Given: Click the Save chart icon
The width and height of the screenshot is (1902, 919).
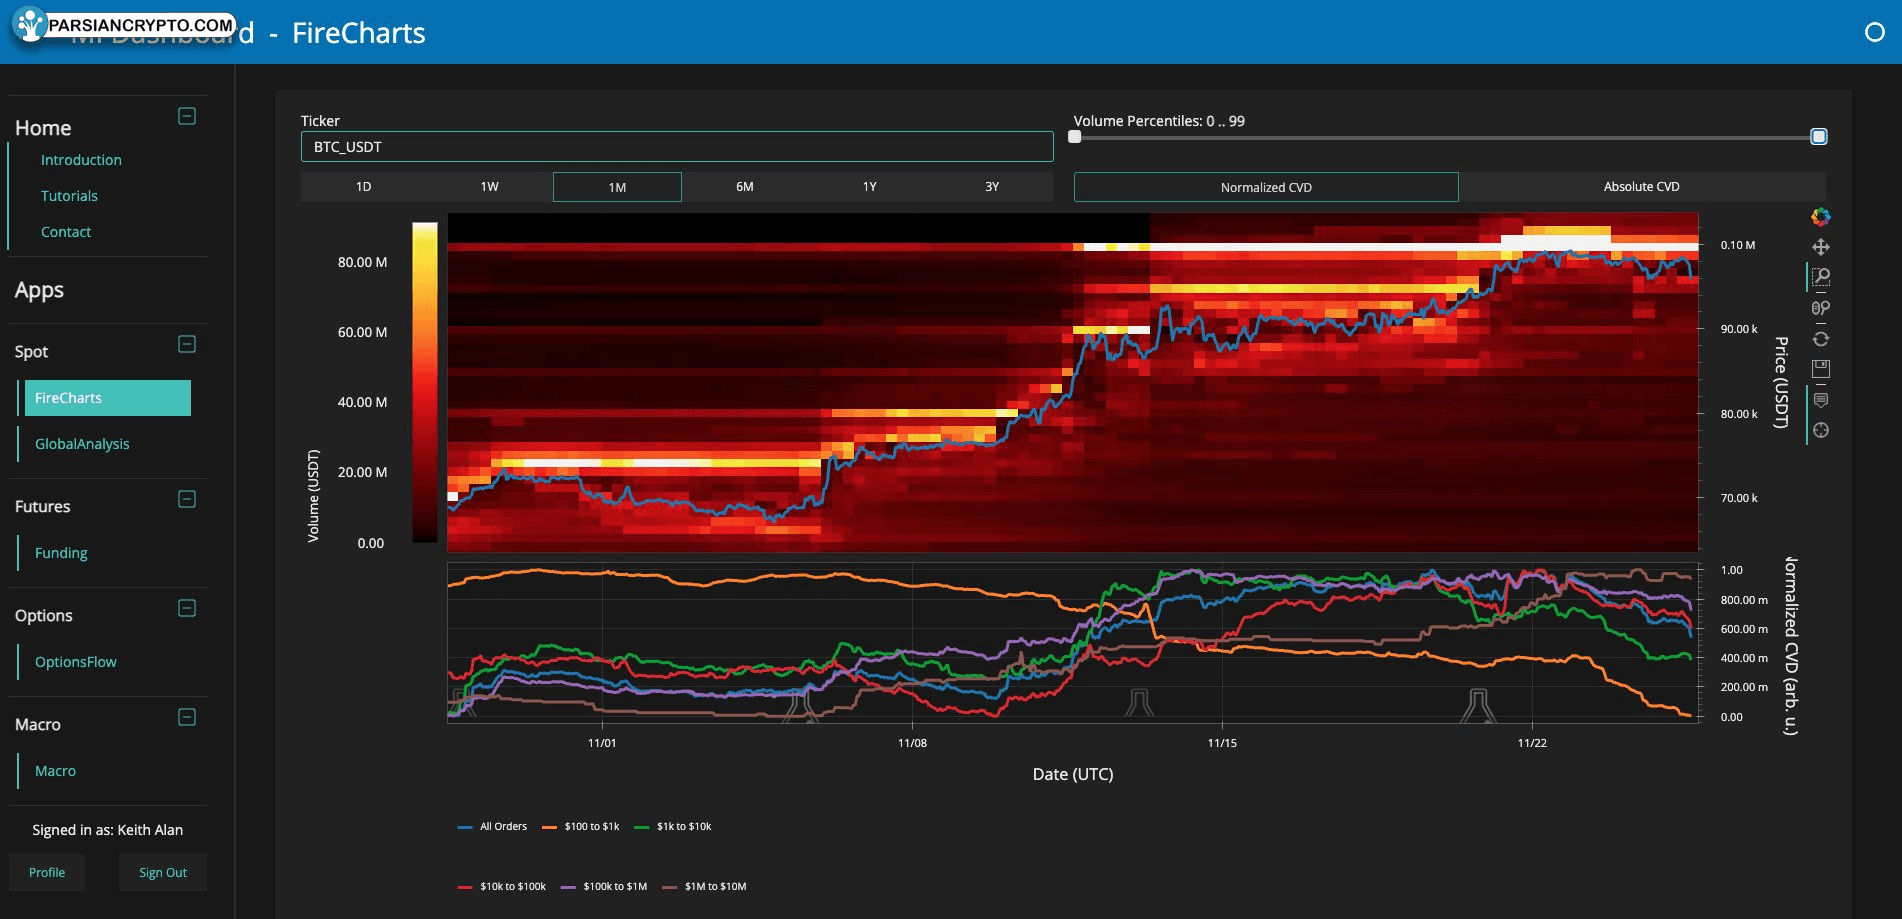Looking at the screenshot, I should coord(1820,369).
